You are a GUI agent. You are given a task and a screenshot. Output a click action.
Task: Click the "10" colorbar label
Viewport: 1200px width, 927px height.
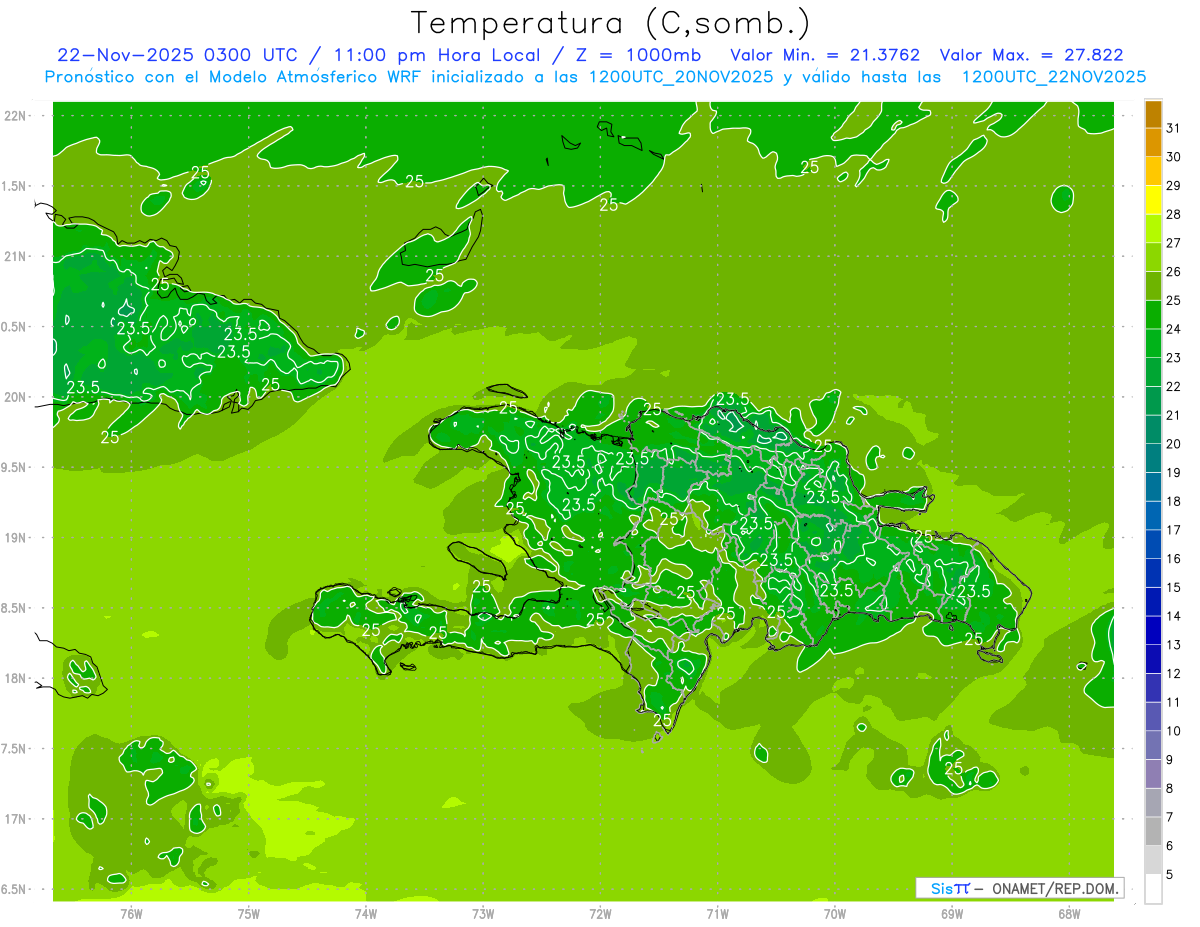1174,731
